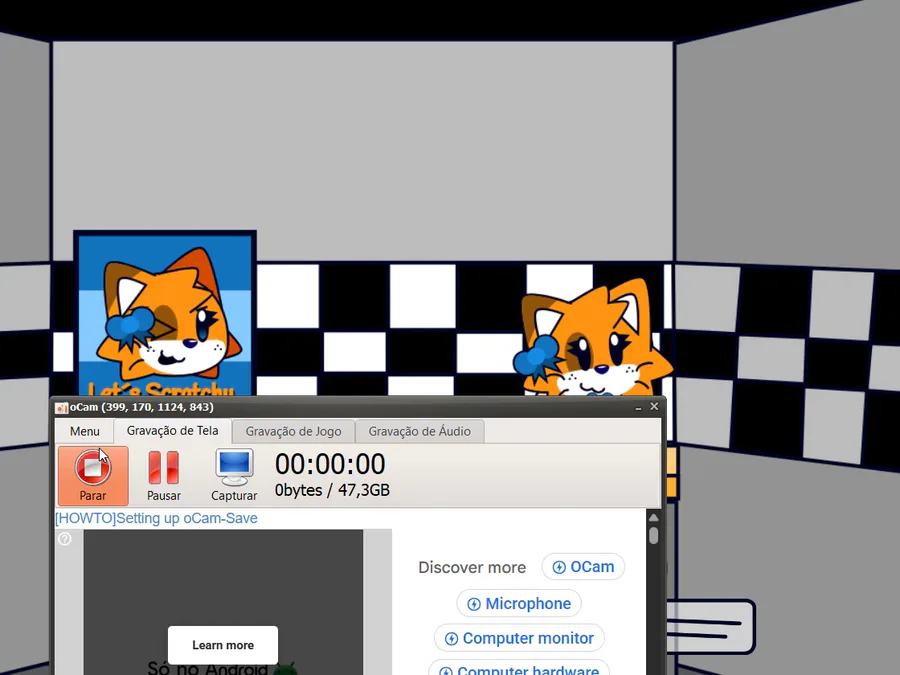Select the Microphone discover chip
The width and height of the screenshot is (900, 675).
point(519,604)
